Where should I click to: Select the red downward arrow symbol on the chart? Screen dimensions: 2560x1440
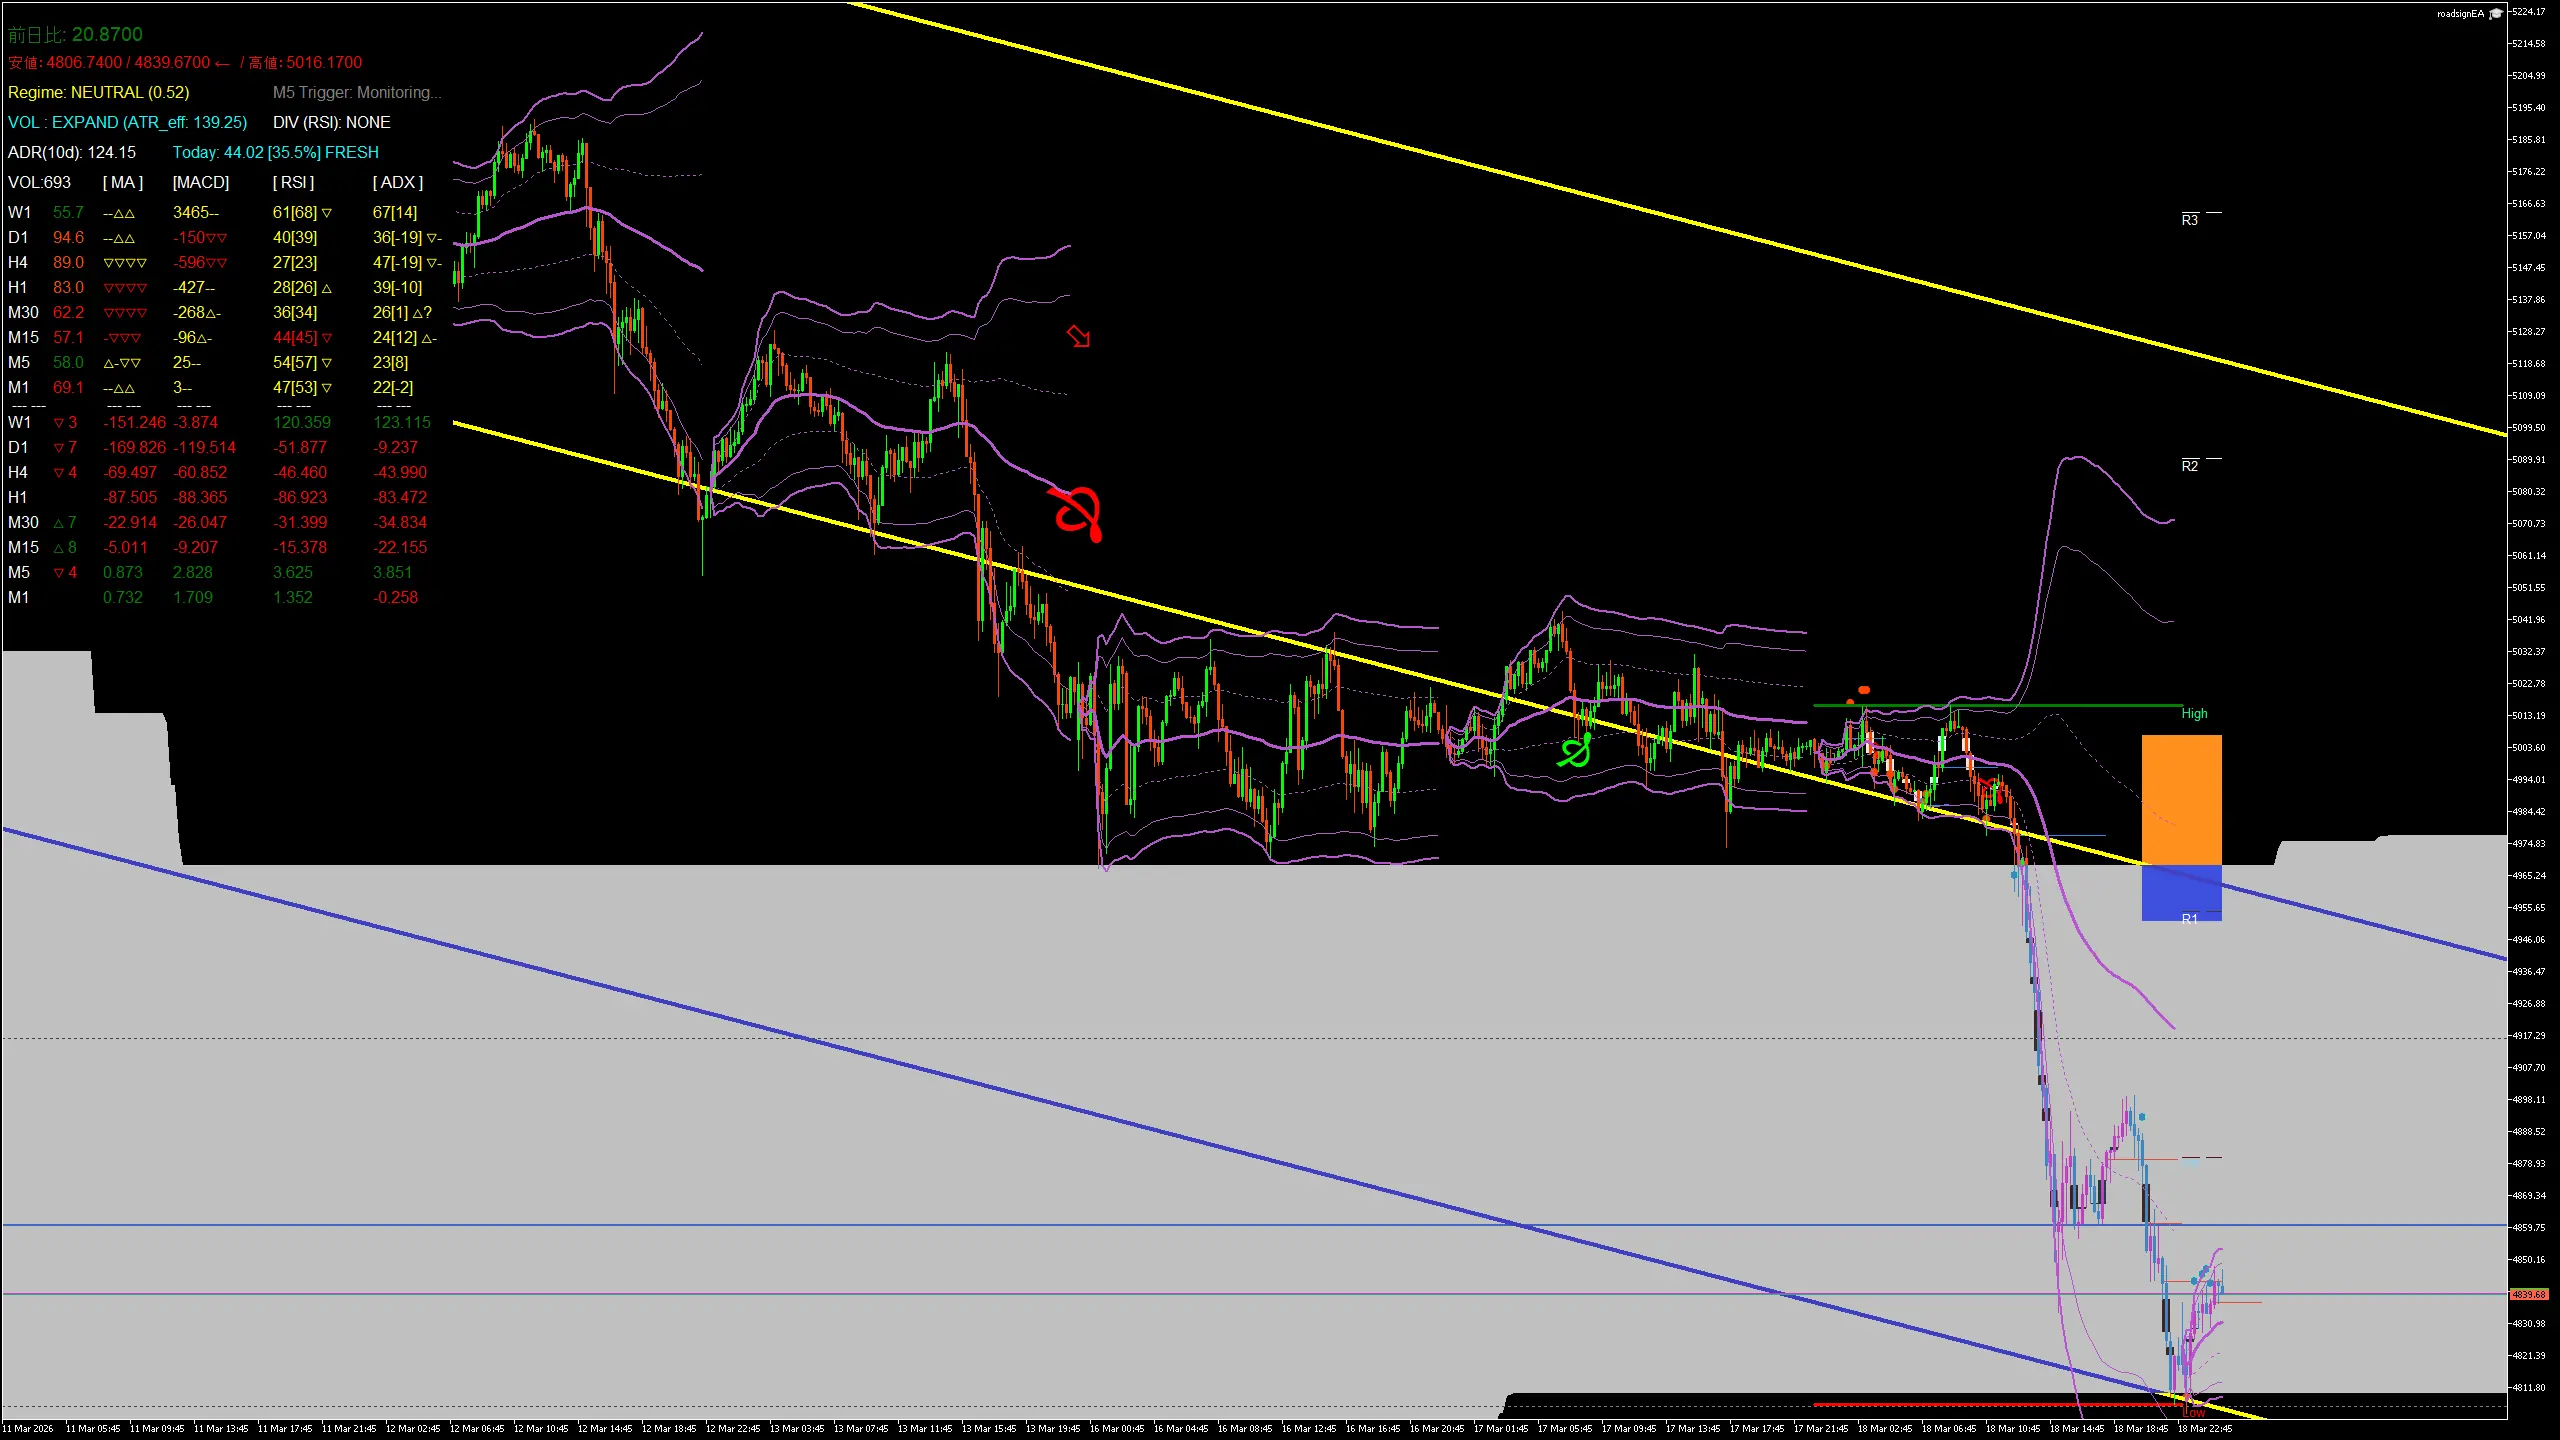click(1080, 337)
